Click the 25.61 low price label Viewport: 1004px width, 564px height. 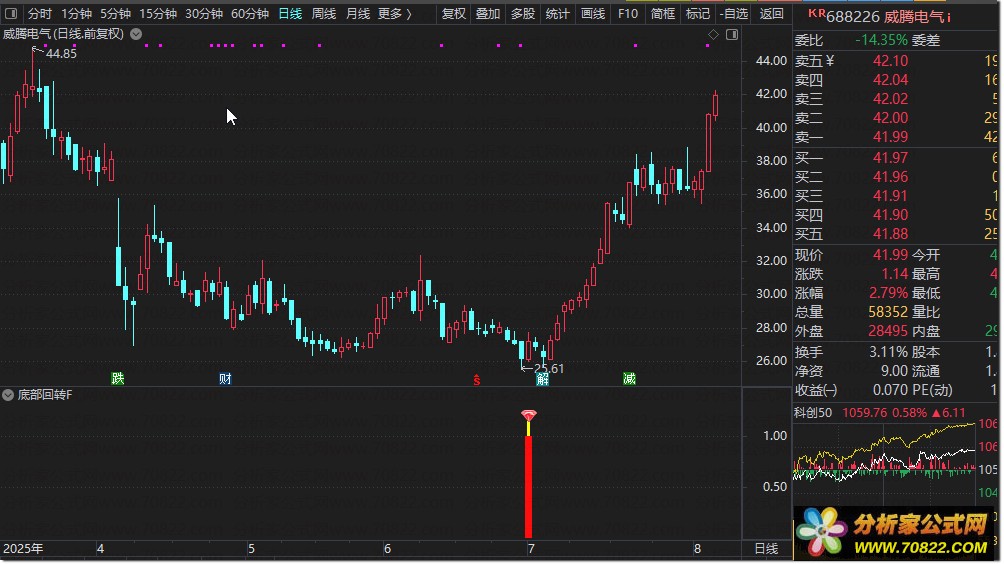549,369
